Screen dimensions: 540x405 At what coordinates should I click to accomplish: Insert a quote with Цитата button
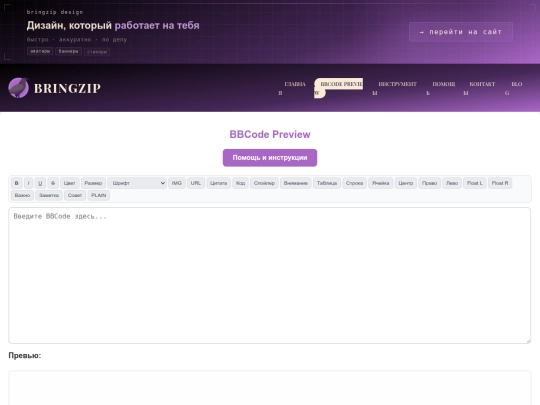coord(218,183)
